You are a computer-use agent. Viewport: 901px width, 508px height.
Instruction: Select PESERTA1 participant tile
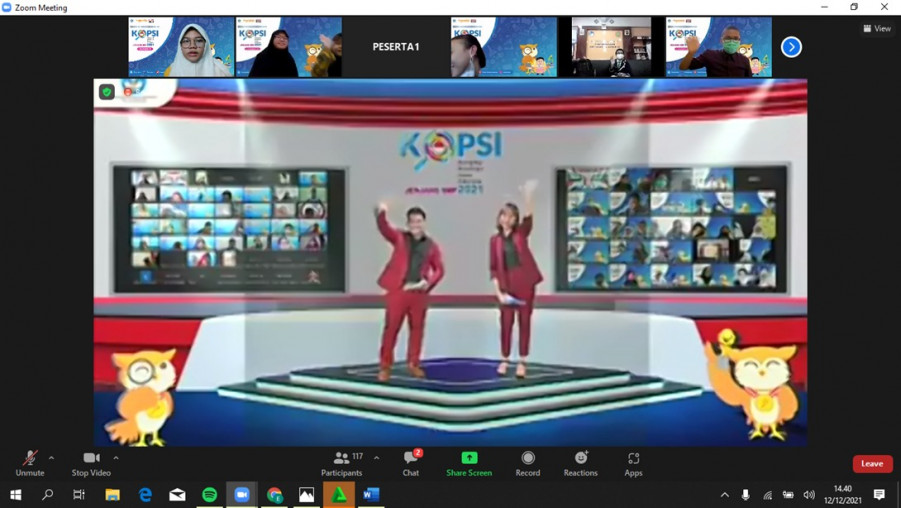(396, 47)
